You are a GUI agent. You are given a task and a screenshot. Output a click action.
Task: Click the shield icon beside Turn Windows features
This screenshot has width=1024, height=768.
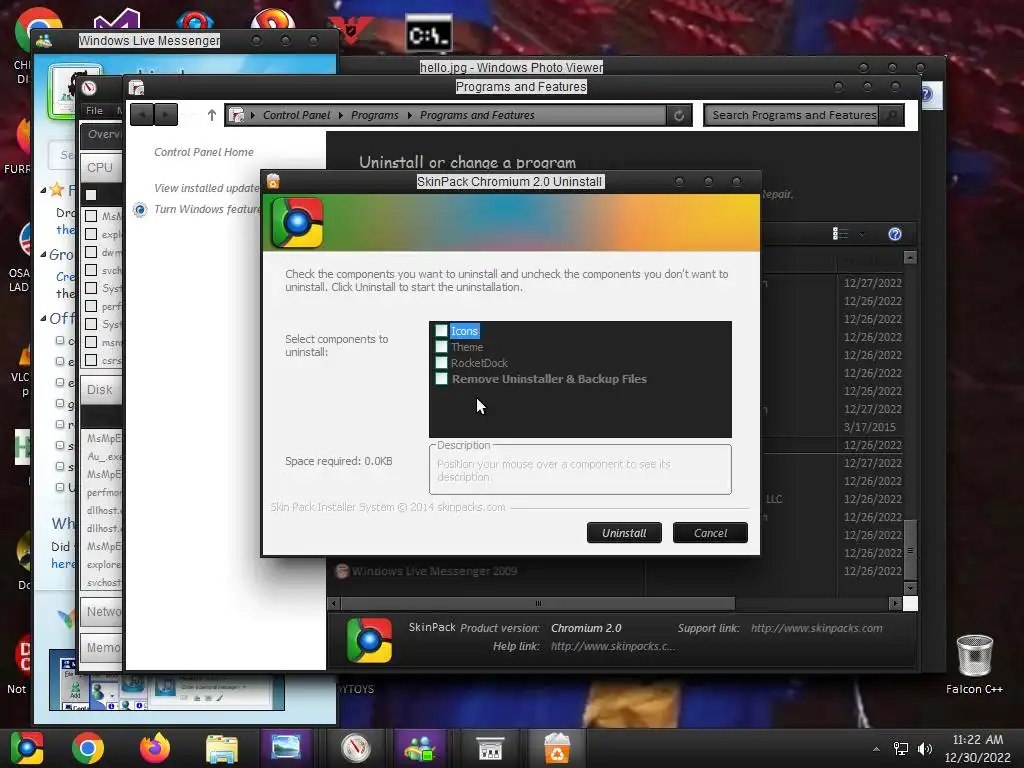140,210
